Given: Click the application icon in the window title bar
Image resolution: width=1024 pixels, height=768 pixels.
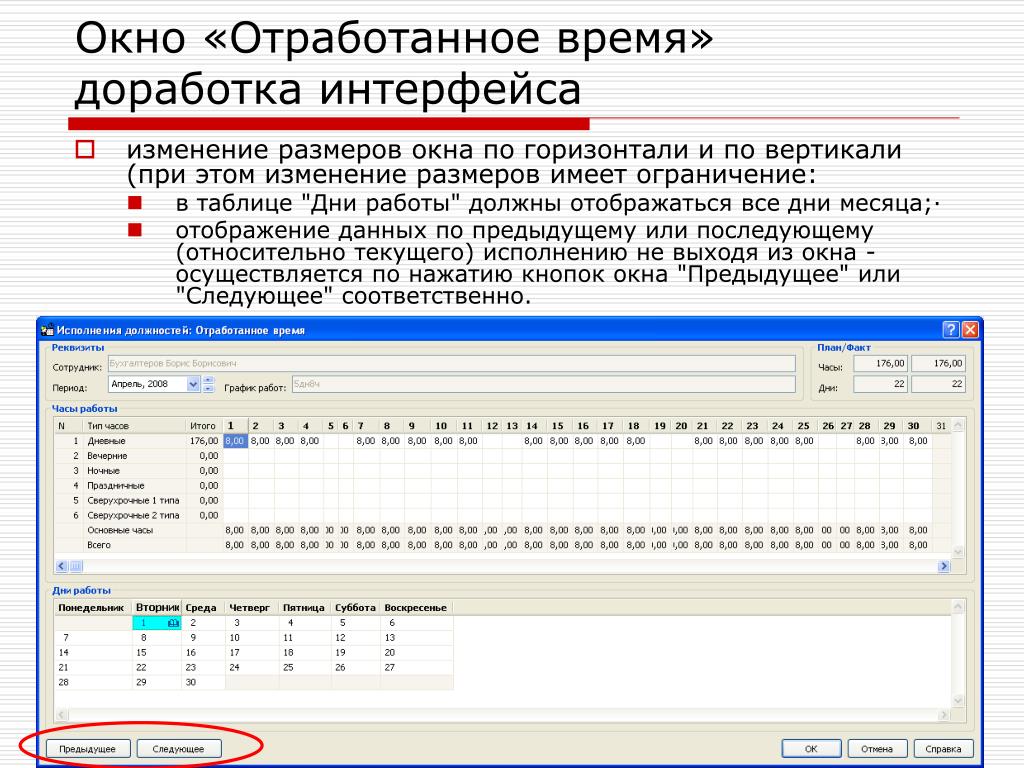Looking at the screenshot, I should tap(47, 330).
